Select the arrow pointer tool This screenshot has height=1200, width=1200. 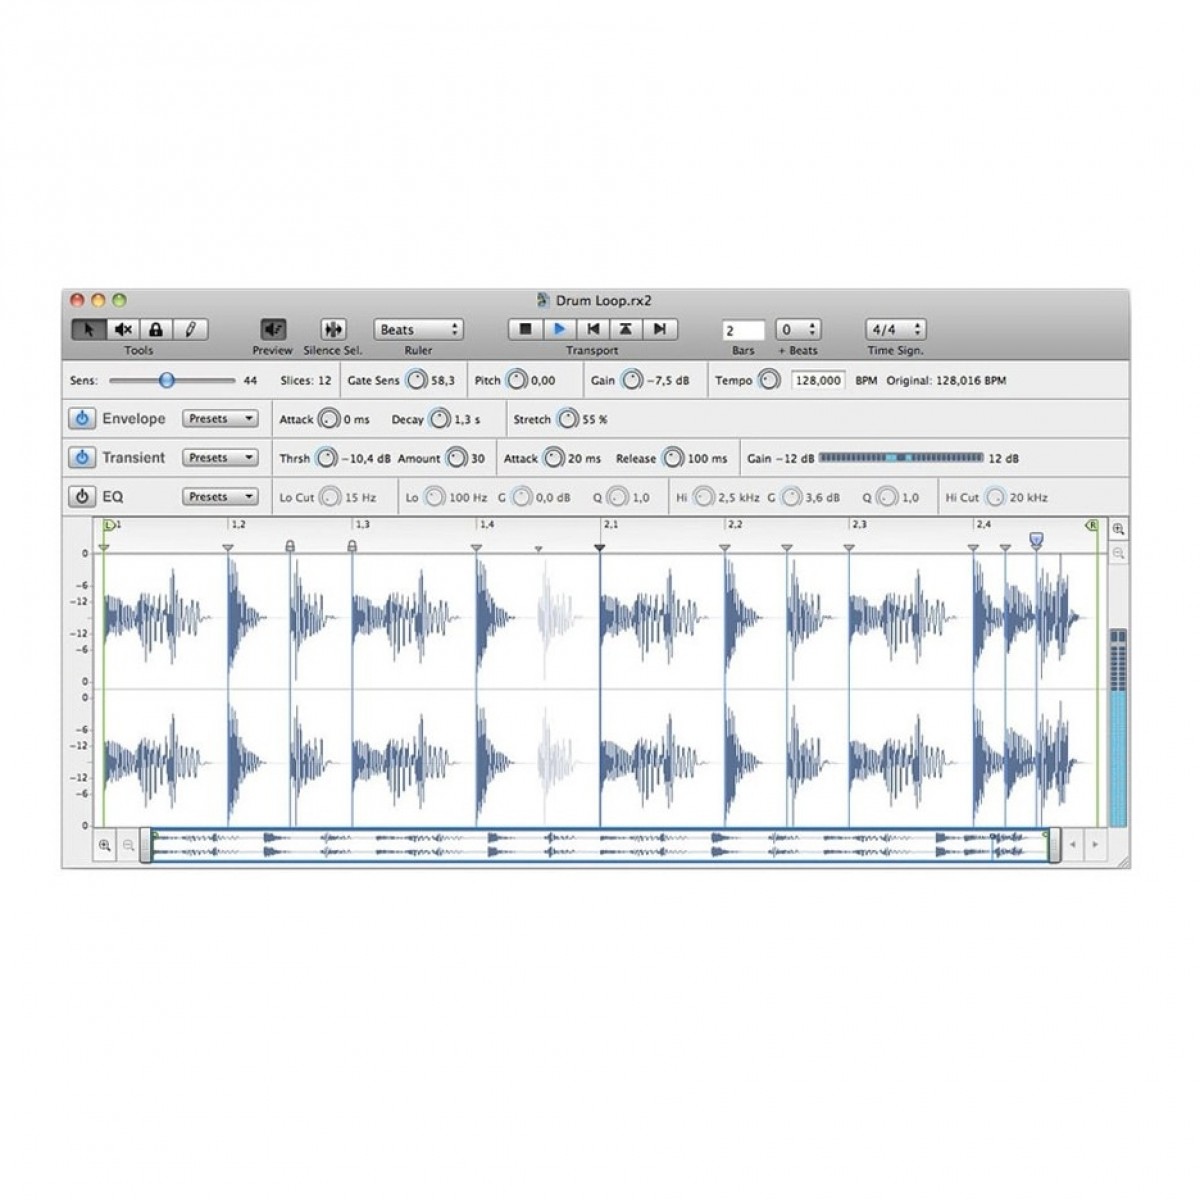click(x=89, y=329)
